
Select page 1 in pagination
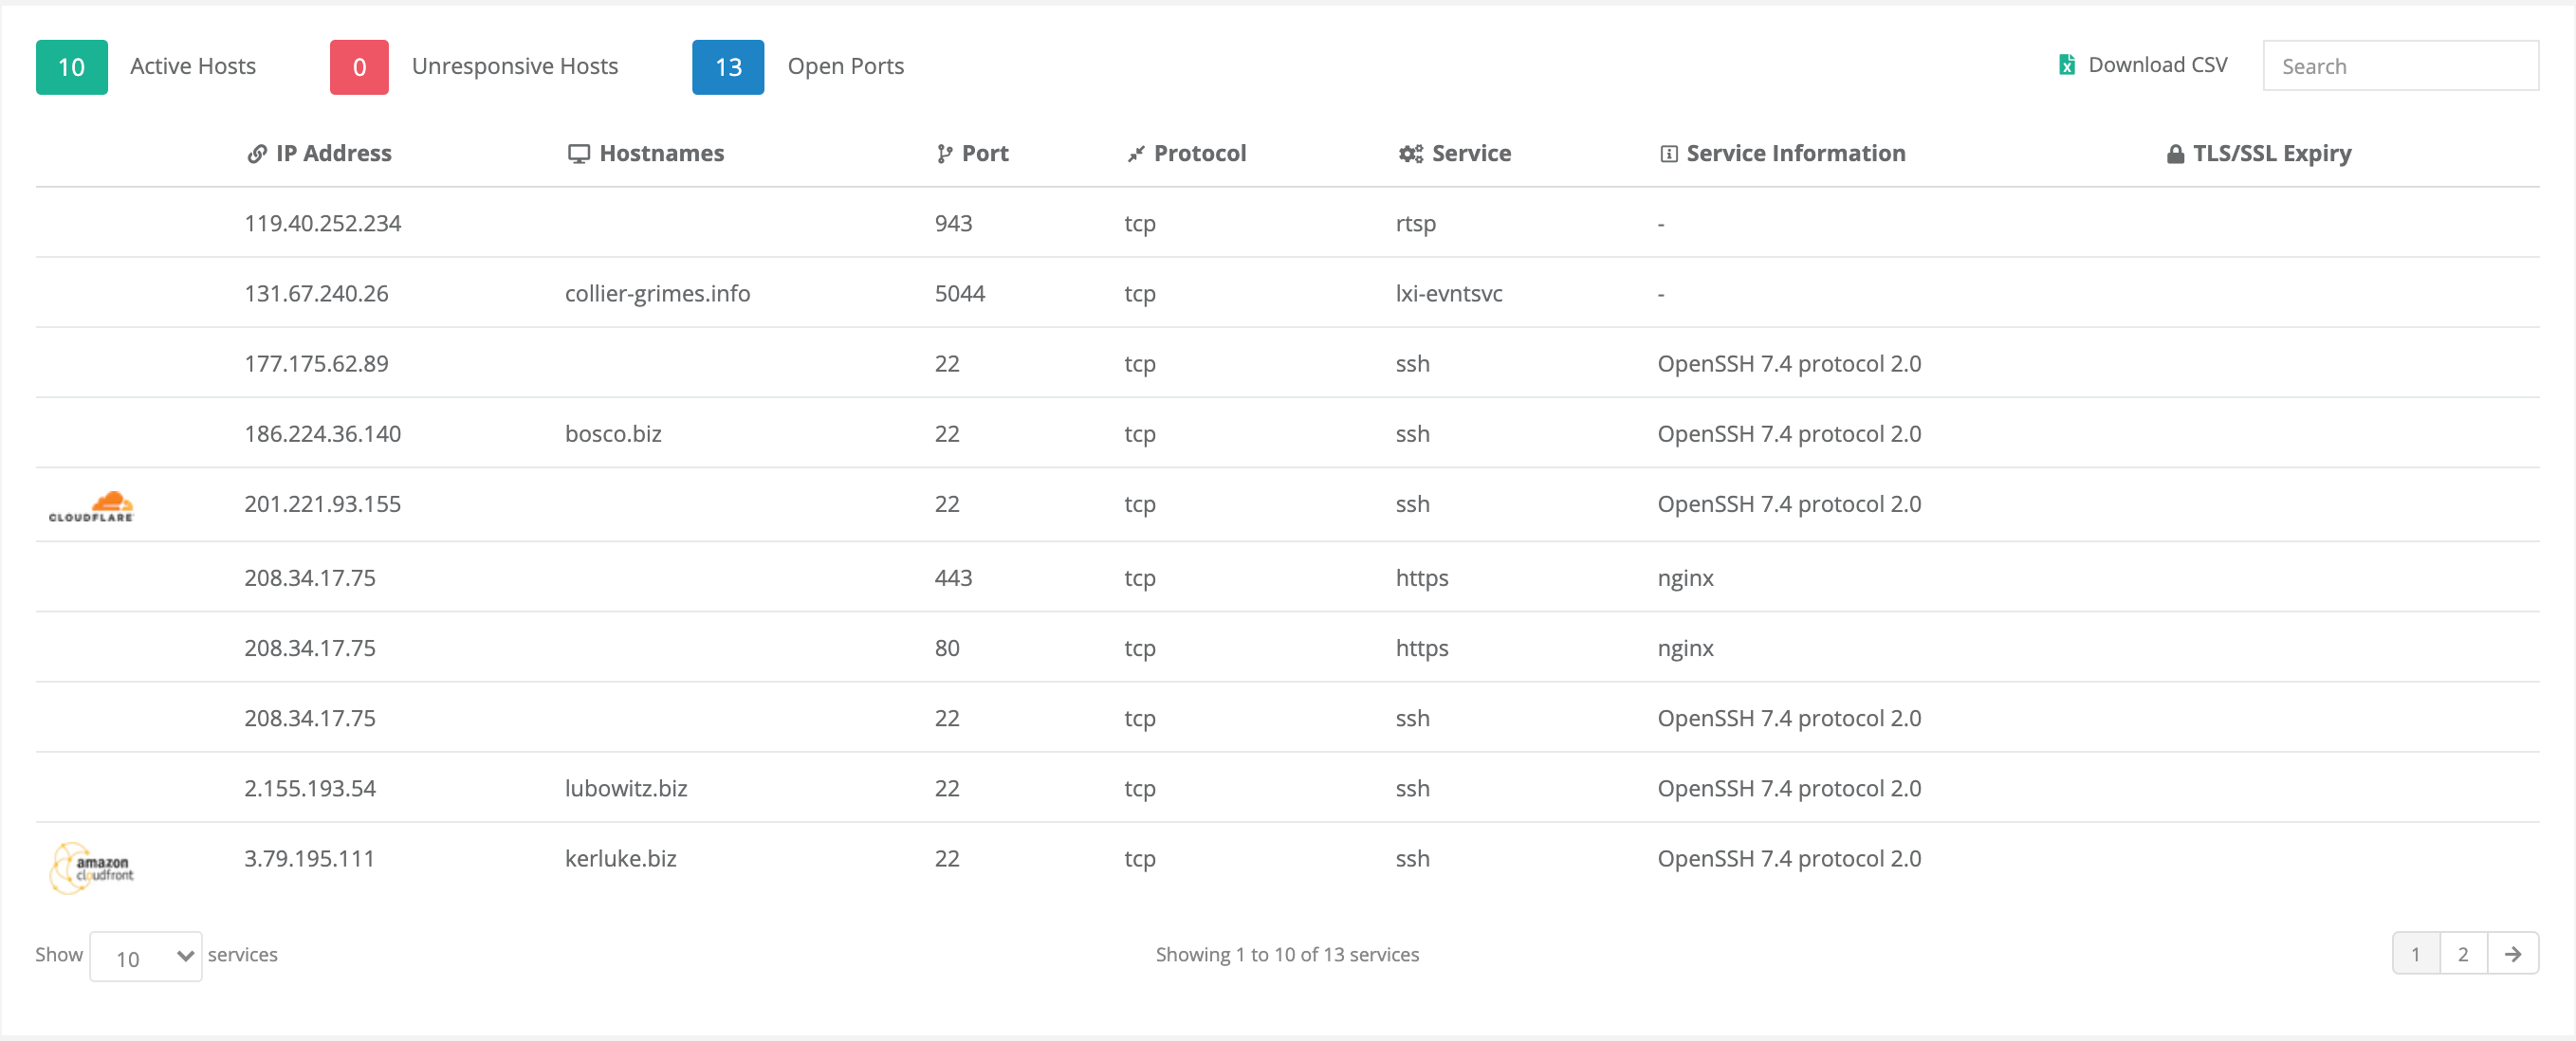tap(2416, 954)
